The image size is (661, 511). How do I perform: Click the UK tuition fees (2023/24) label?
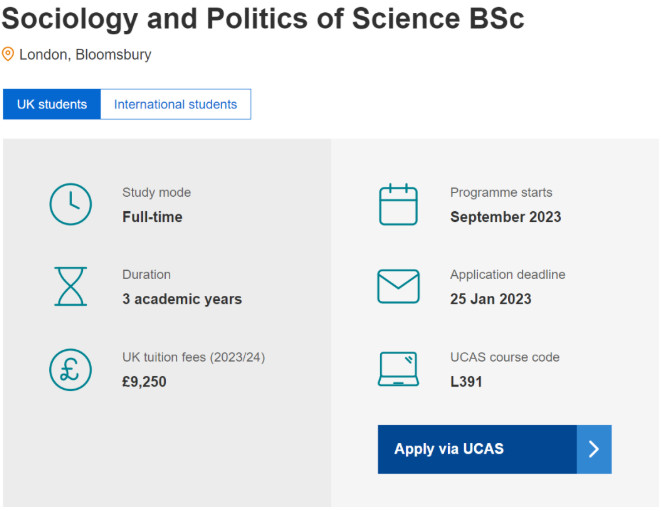point(193,357)
